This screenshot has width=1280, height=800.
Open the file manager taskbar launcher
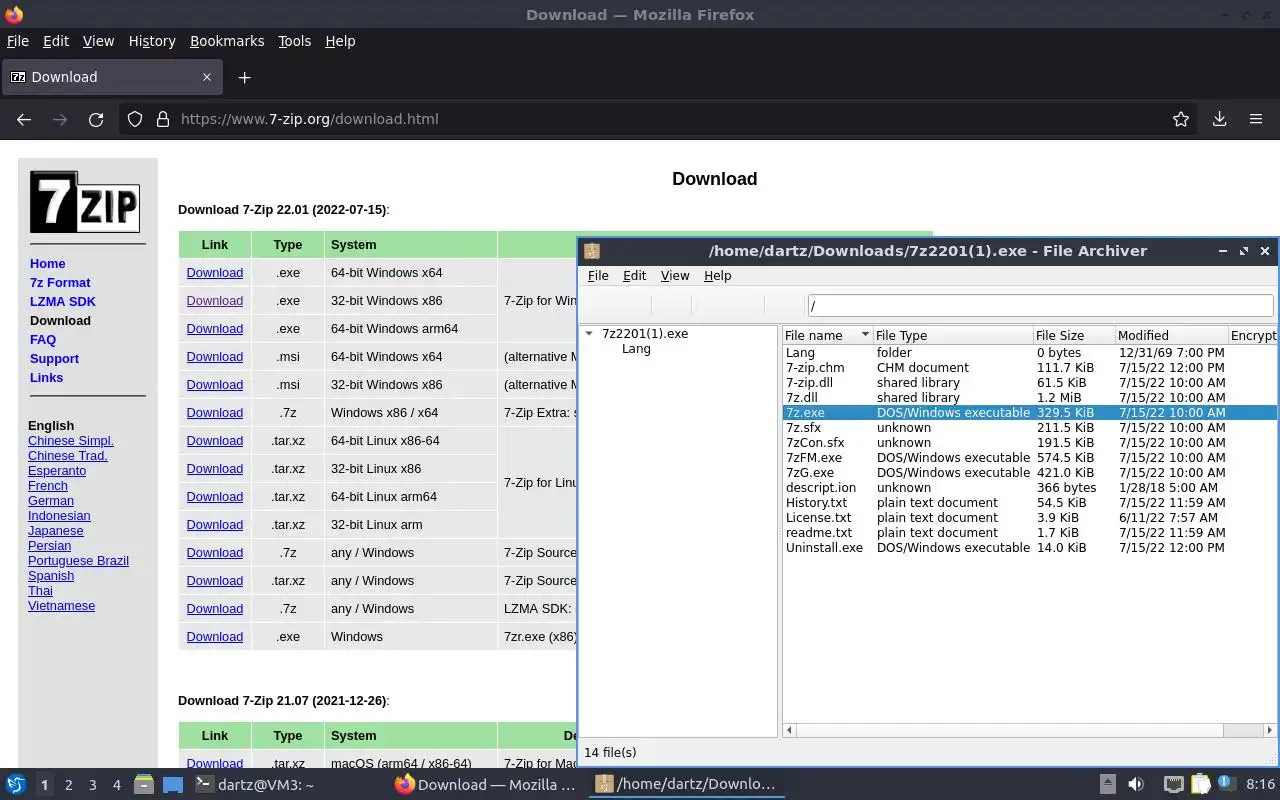(144, 784)
